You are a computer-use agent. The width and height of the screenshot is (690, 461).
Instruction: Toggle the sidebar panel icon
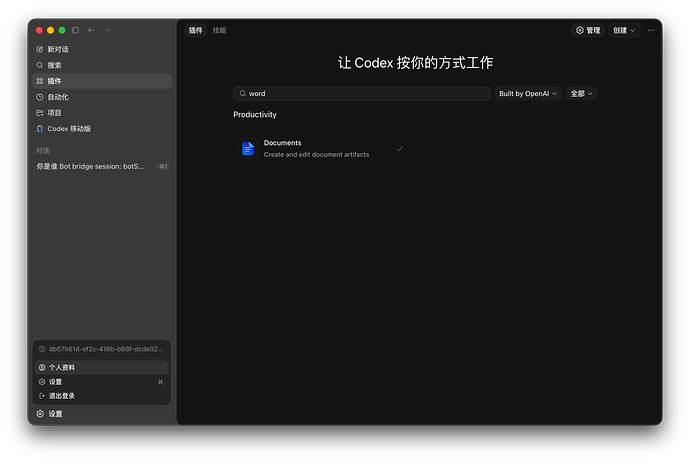tap(75, 30)
